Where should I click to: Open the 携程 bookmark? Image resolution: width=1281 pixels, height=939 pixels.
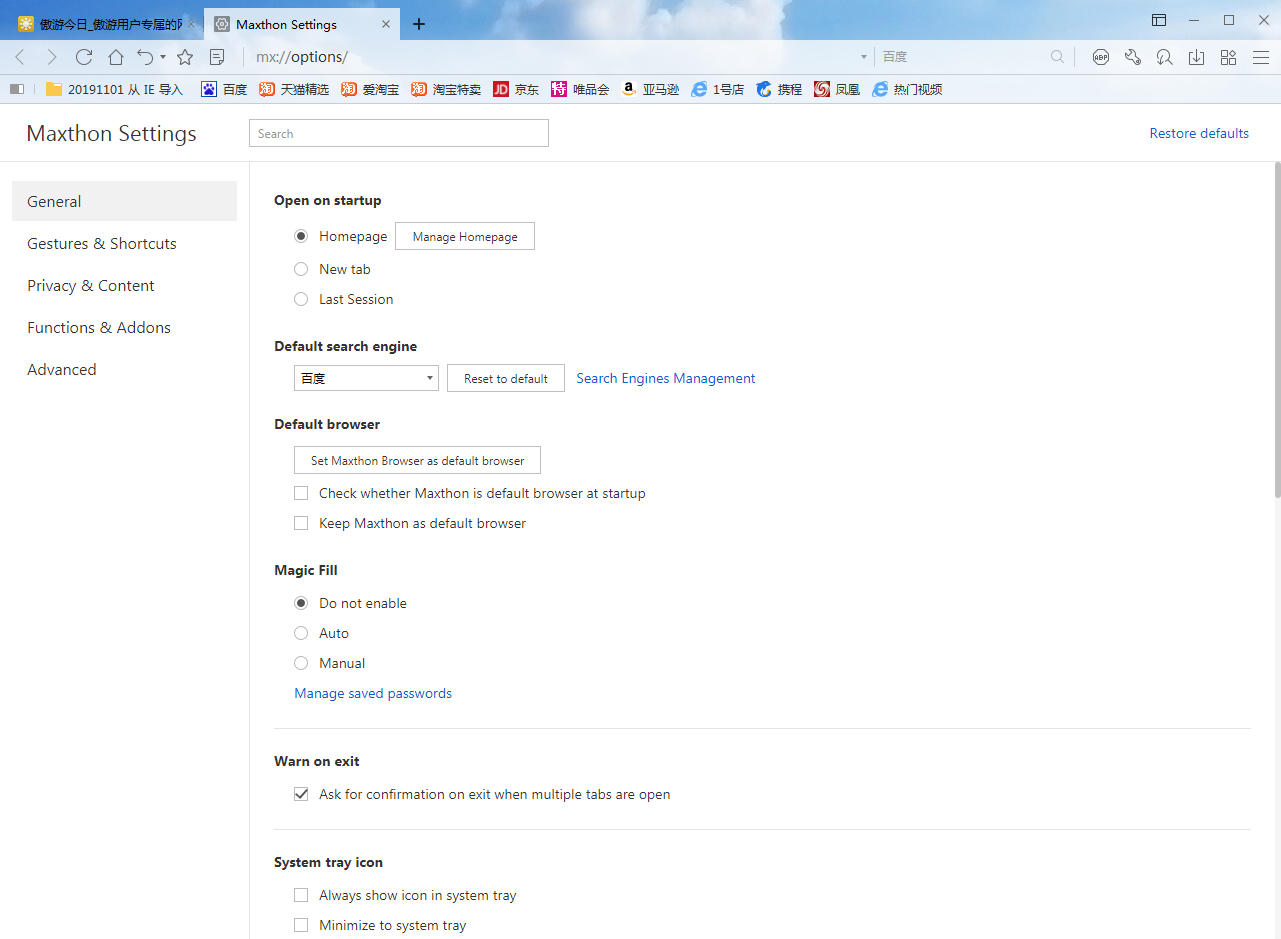click(779, 89)
